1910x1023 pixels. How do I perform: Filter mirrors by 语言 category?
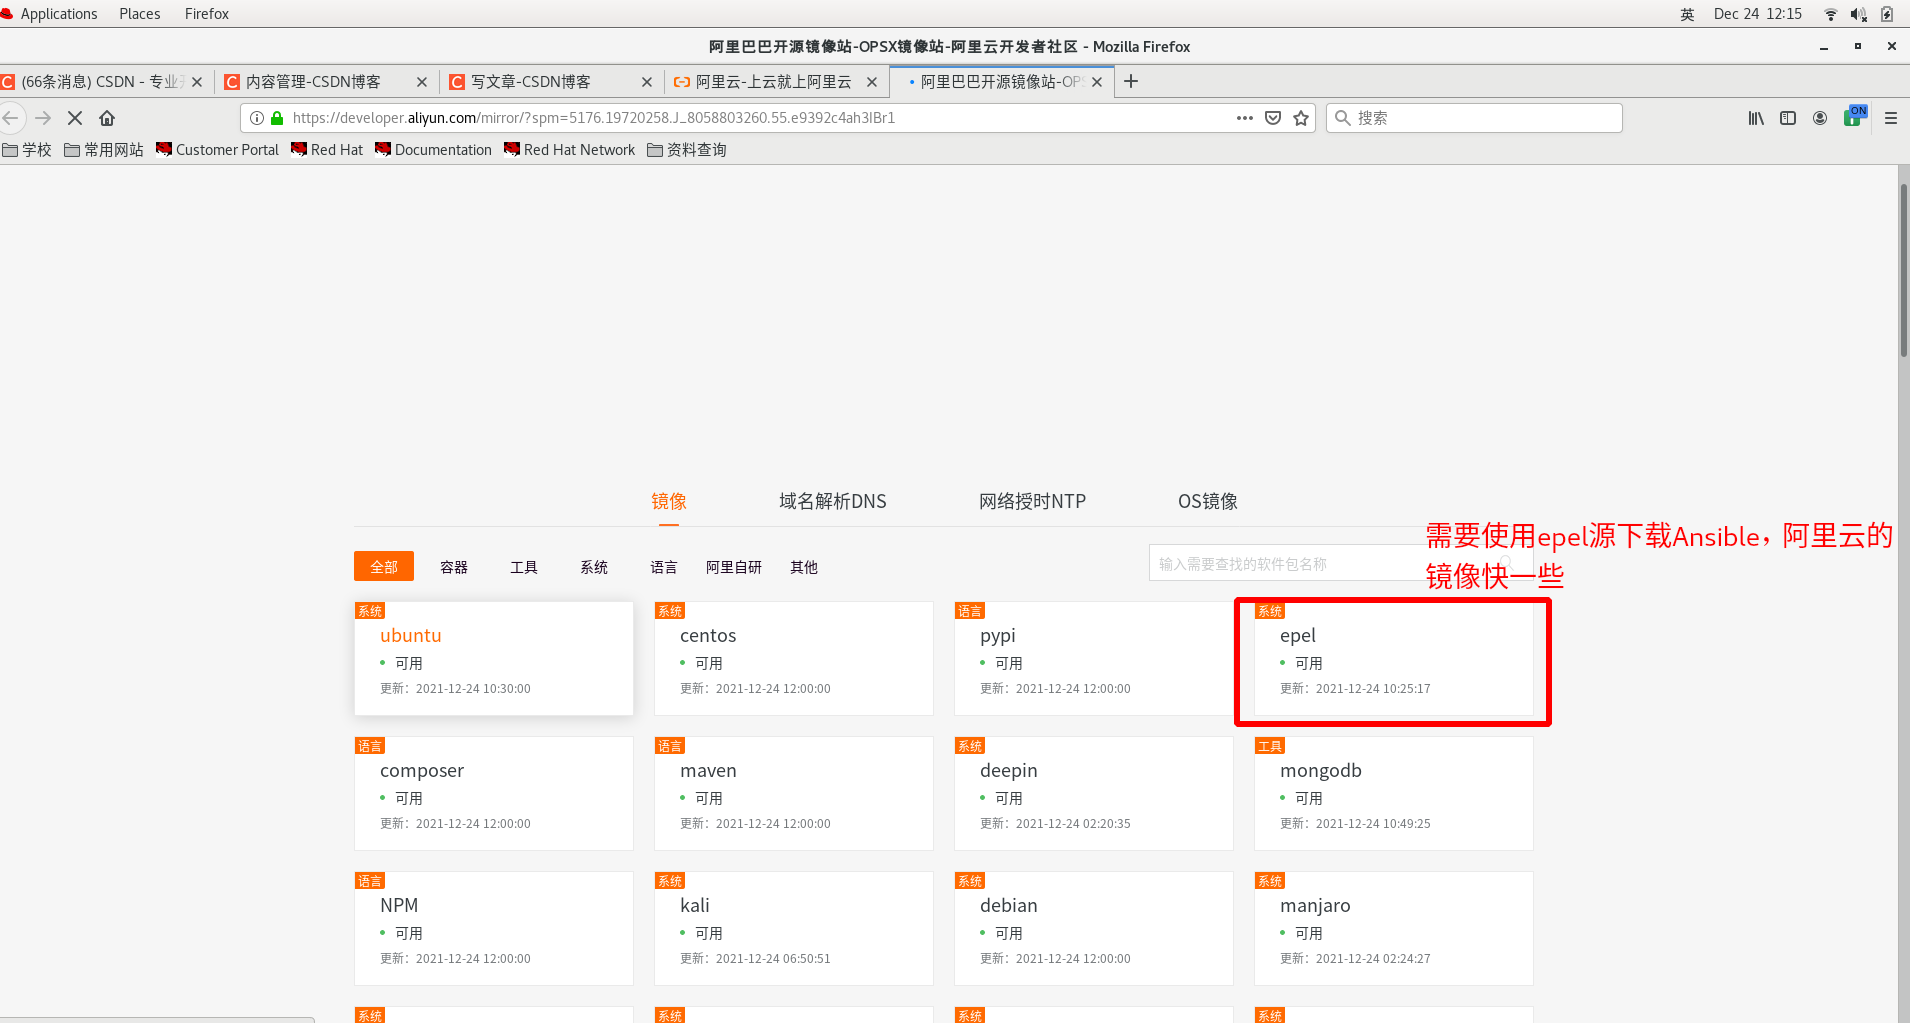click(664, 567)
